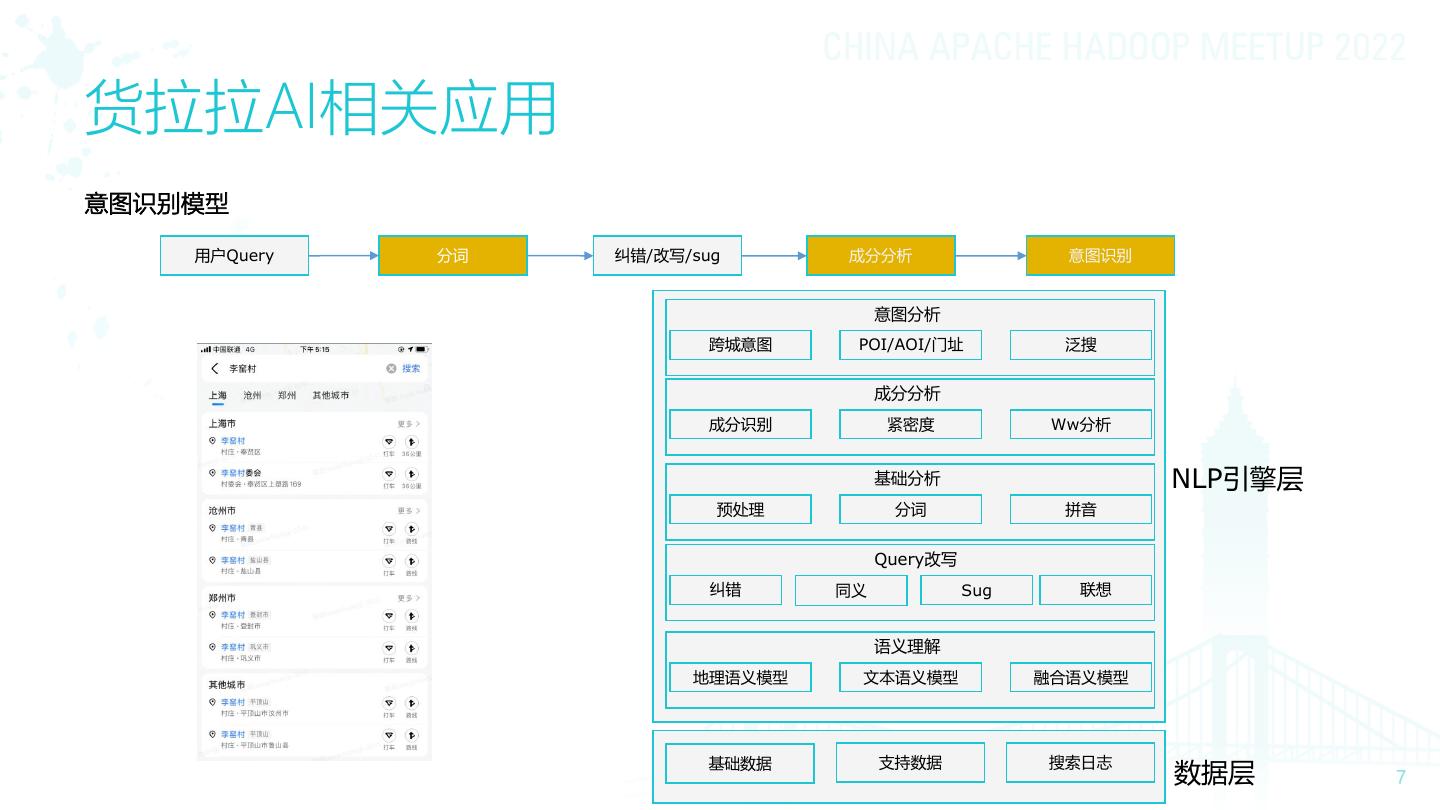Click the 搜索日志 box
This screenshot has height=810, width=1440.
[1080, 762]
